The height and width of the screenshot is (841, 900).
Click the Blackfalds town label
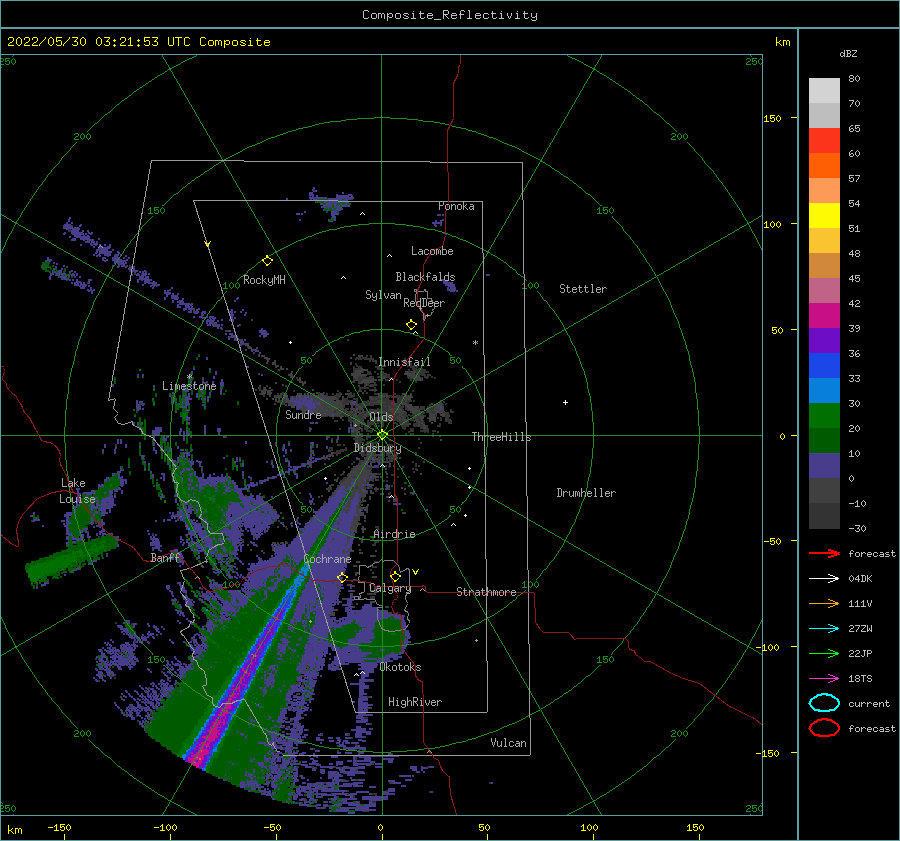tap(425, 277)
